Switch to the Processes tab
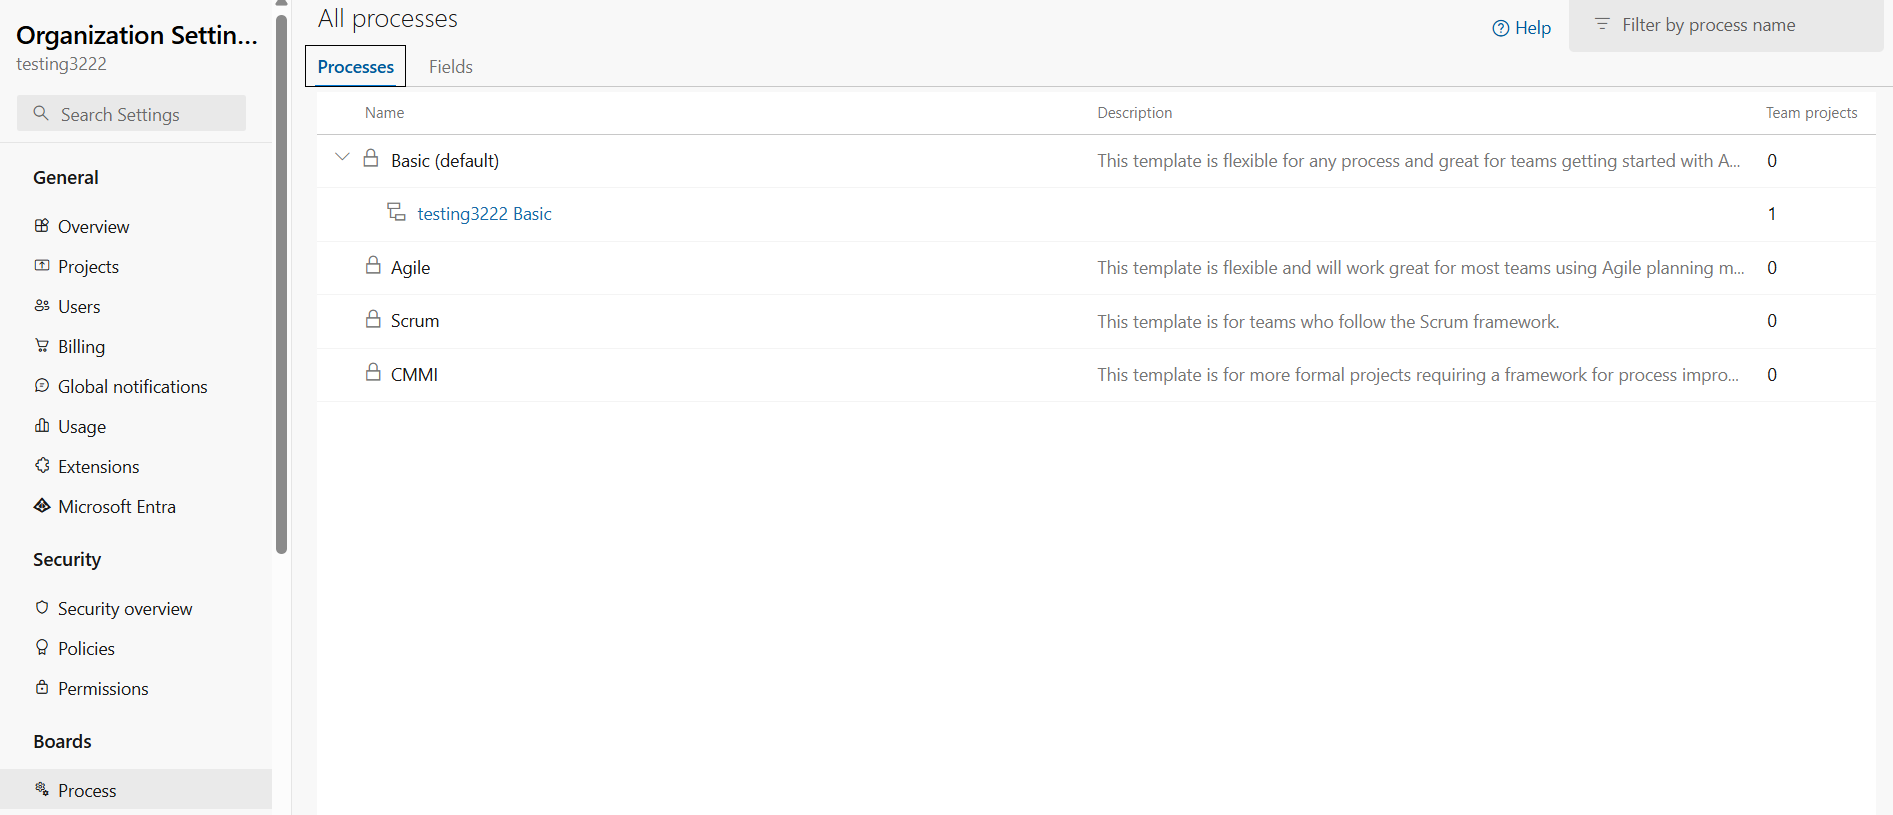The image size is (1893, 815). [356, 67]
